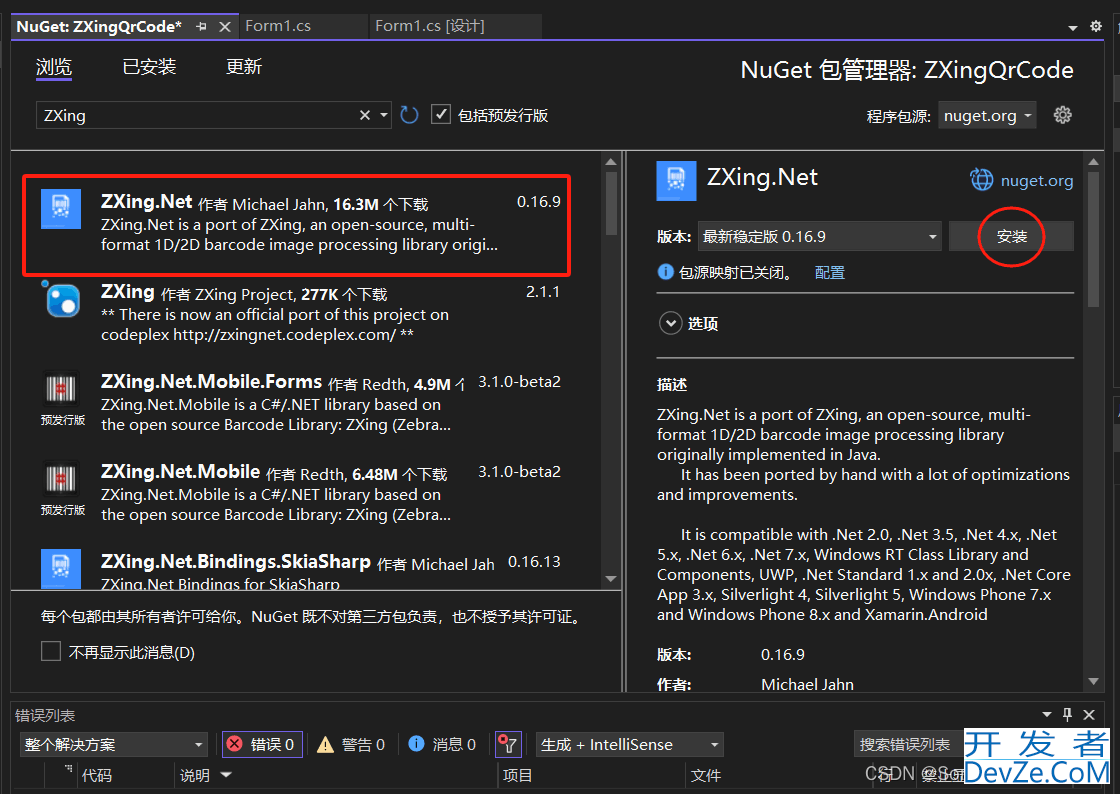Refresh the package list

(409, 115)
